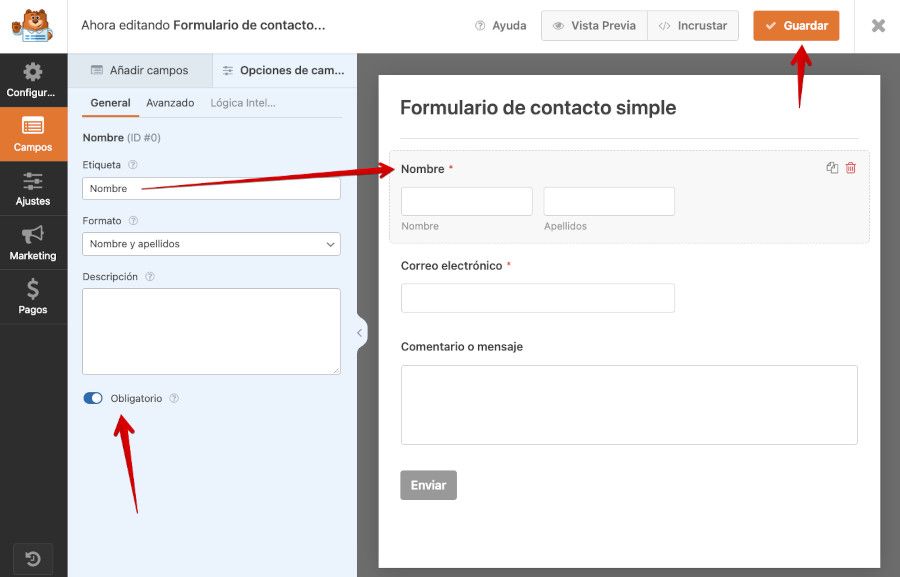Screen dimensions: 900x577
Task: Open the Configuración gear panel
Action: tap(33, 80)
